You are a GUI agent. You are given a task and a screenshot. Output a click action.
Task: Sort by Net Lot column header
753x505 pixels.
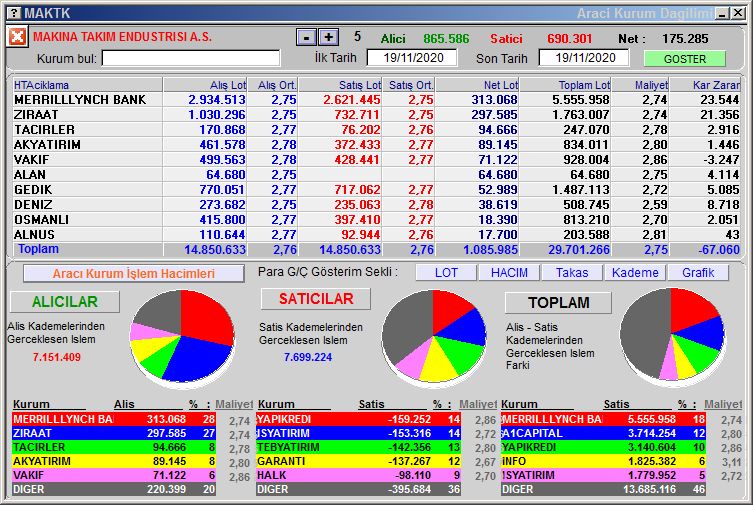coord(477,85)
